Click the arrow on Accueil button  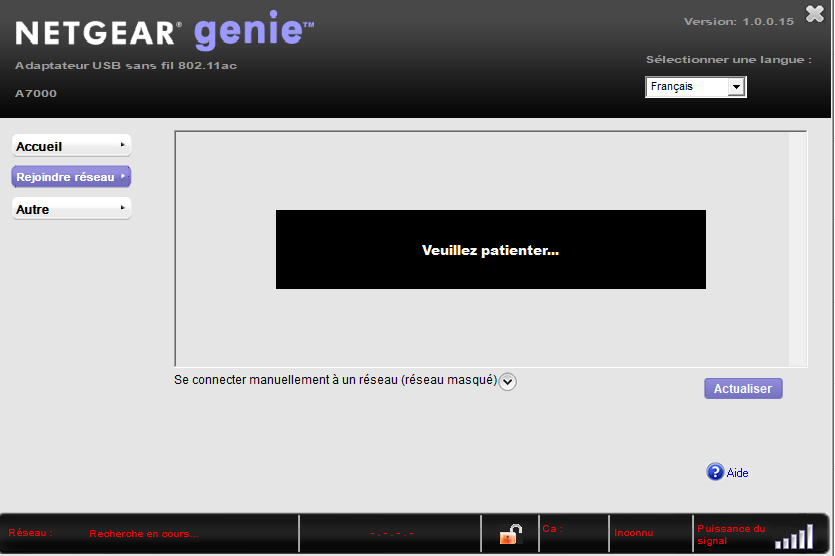click(x=122, y=145)
